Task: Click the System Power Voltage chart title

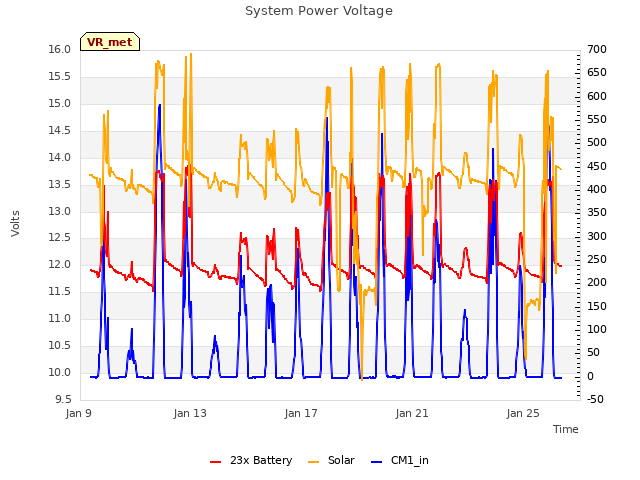Action: [x=319, y=11]
